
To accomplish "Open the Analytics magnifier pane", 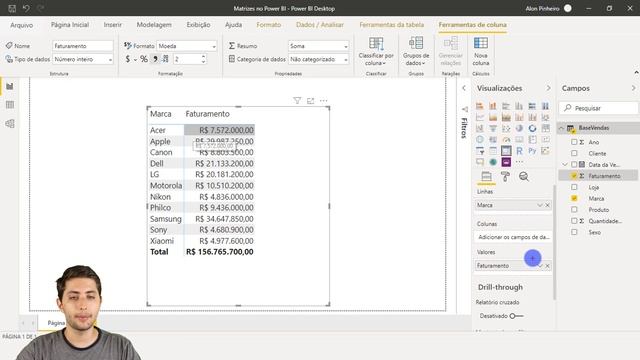I will click(x=524, y=176).
